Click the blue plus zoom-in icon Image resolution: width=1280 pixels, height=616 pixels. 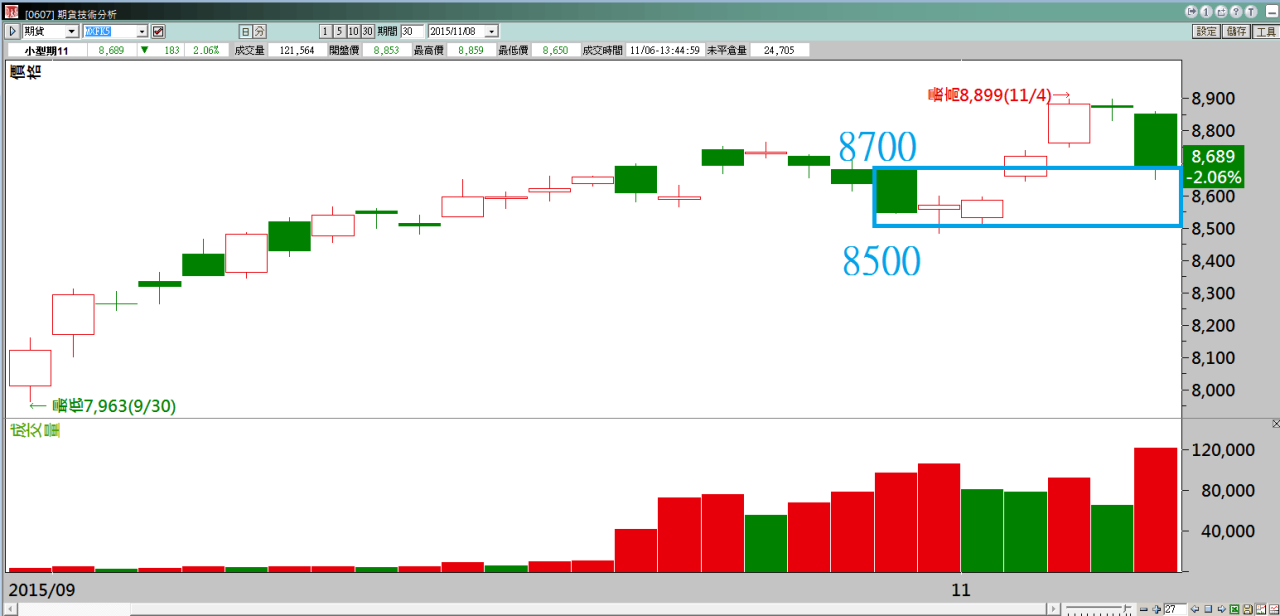(1157, 608)
